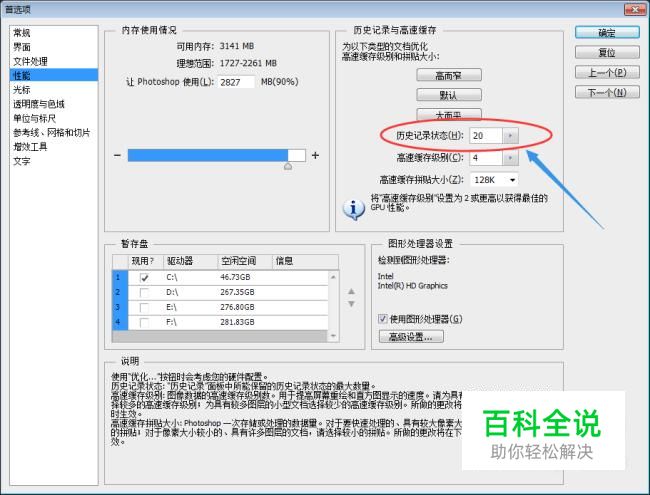Open the 界面 preferences category
The width and height of the screenshot is (650, 495).
(x=22, y=47)
